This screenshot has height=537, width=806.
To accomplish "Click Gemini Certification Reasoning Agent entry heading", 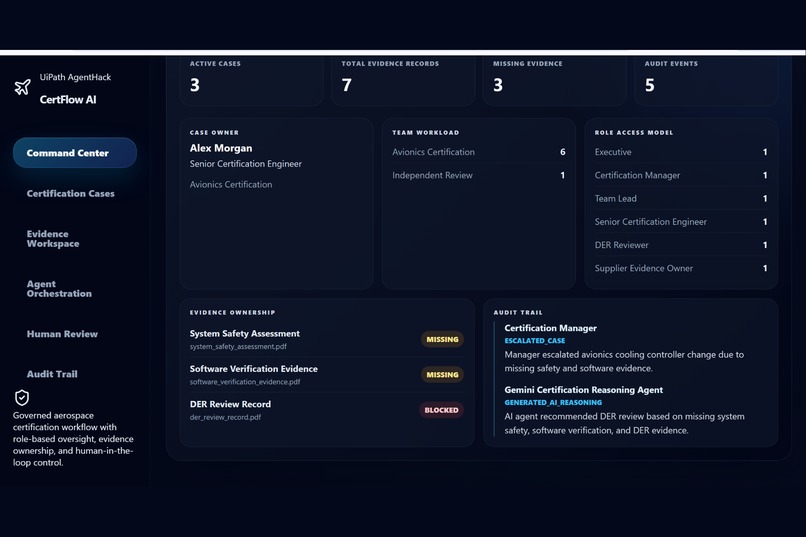I will click(583, 390).
